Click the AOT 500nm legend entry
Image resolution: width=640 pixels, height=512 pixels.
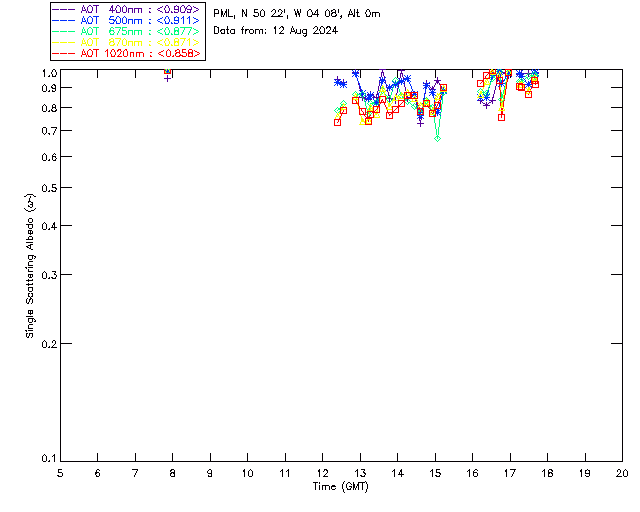pyautogui.click(x=126, y=20)
